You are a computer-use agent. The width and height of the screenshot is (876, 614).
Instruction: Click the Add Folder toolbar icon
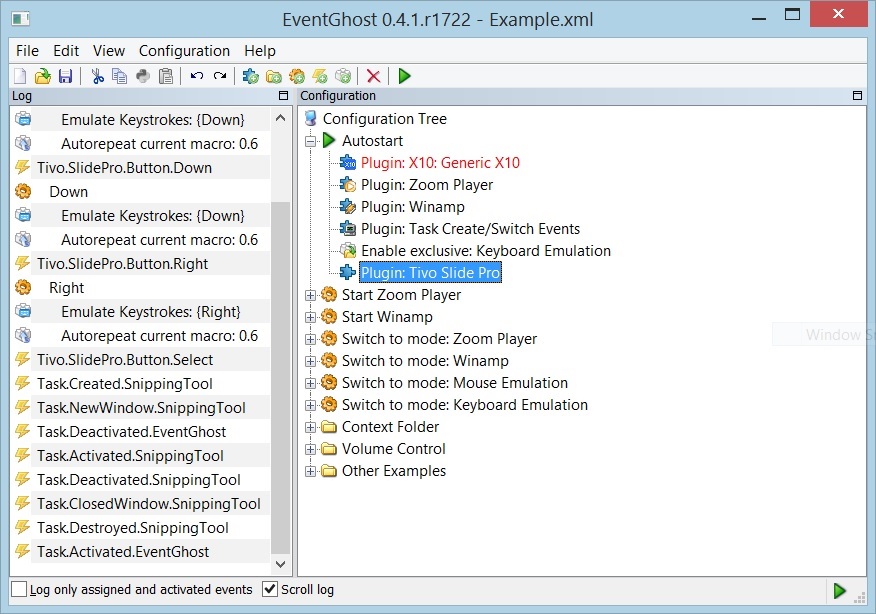(273, 76)
